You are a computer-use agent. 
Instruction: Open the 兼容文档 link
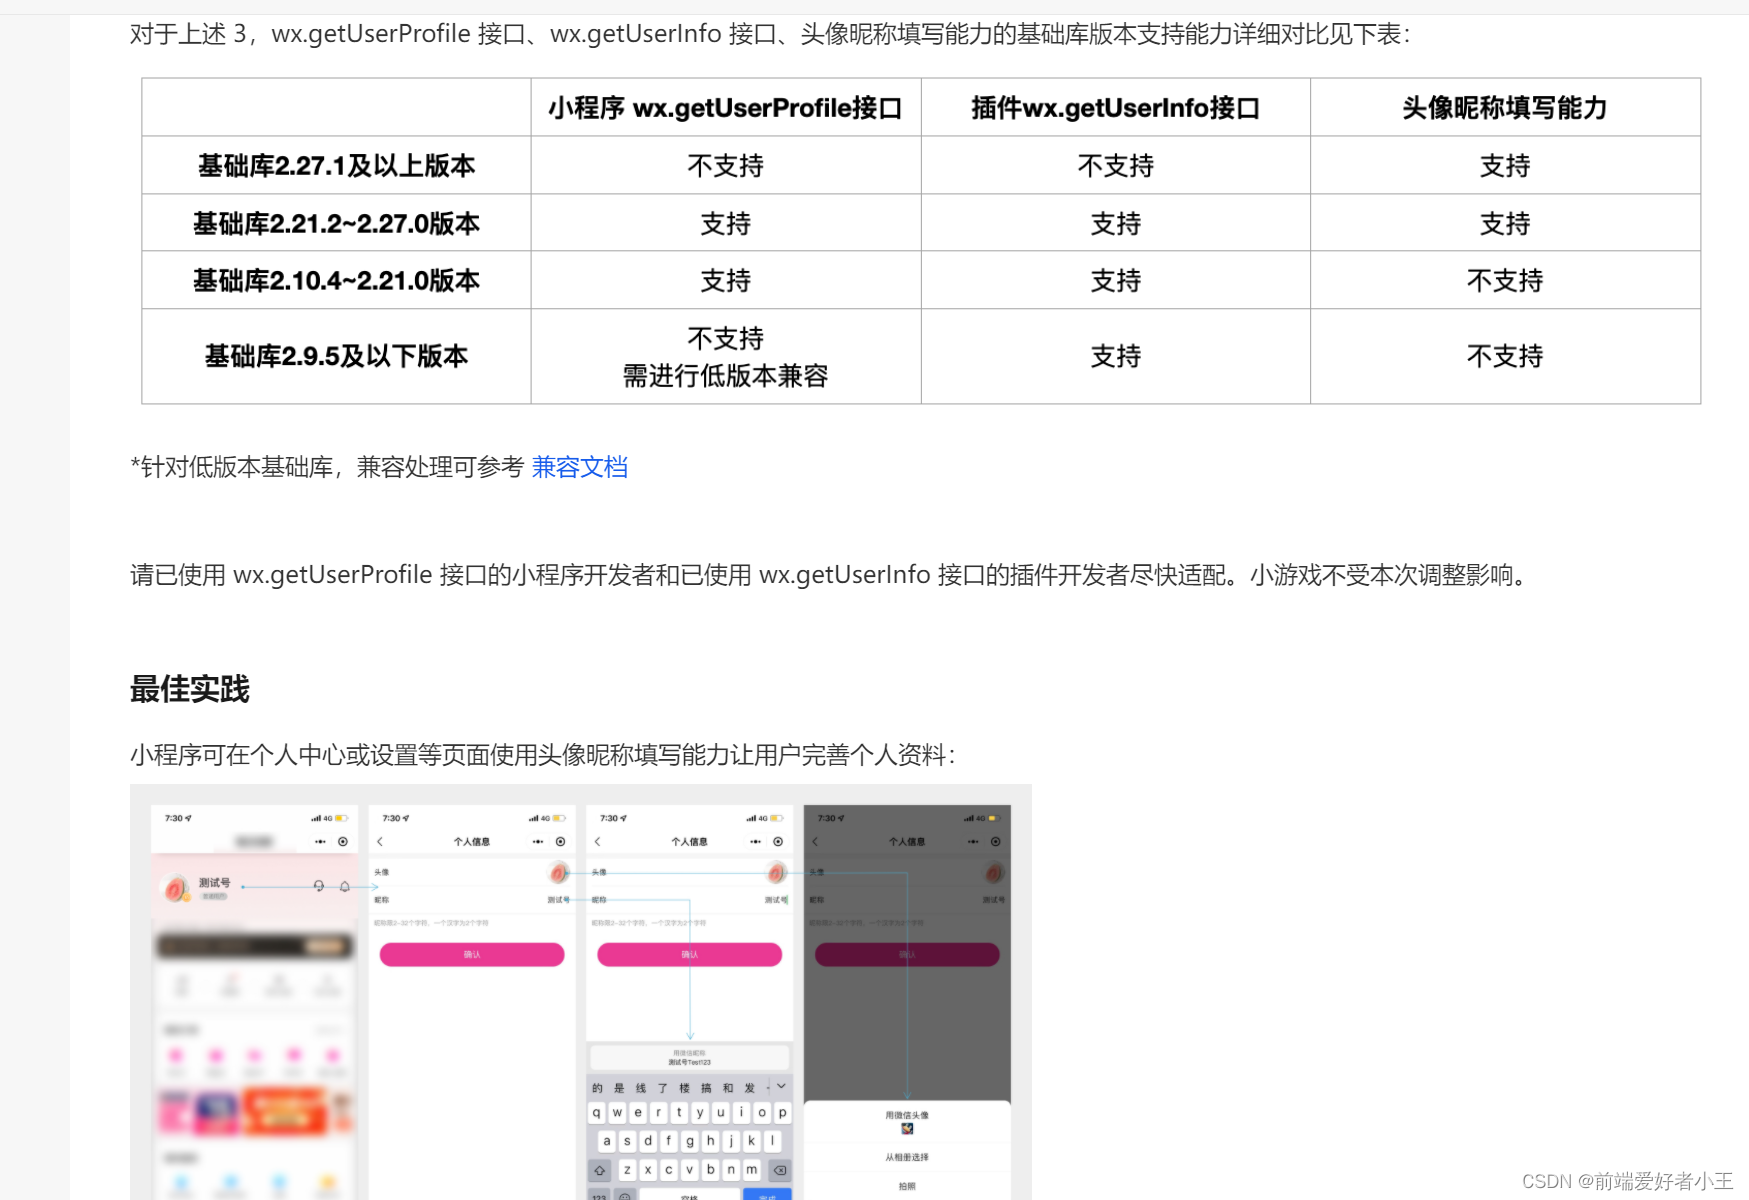click(579, 467)
